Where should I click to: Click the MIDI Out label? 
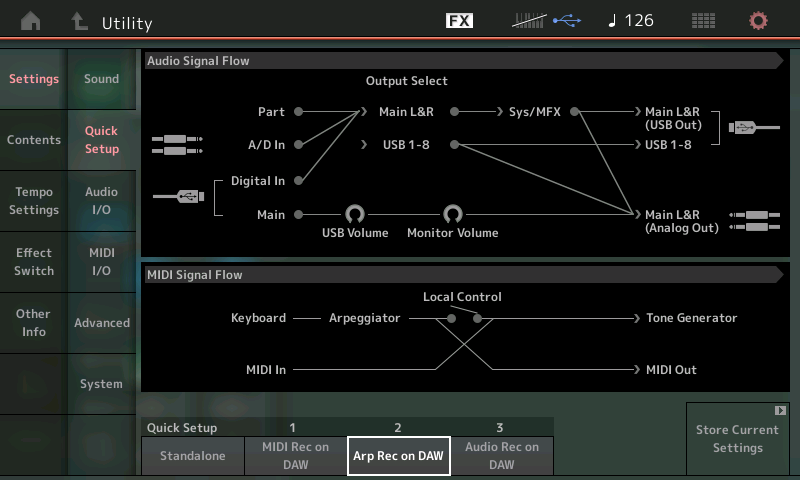(671, 370)
